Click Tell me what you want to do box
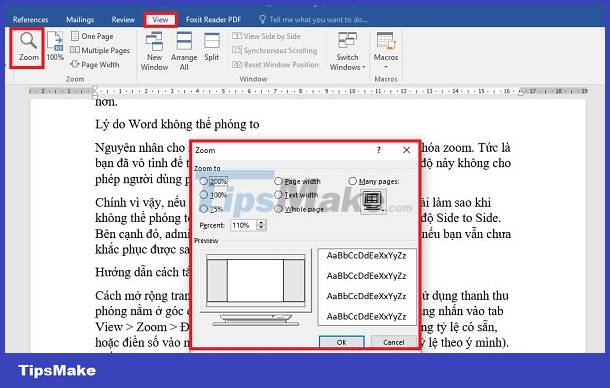This screenshot has height=388, width=610. (x=314, y=19)
